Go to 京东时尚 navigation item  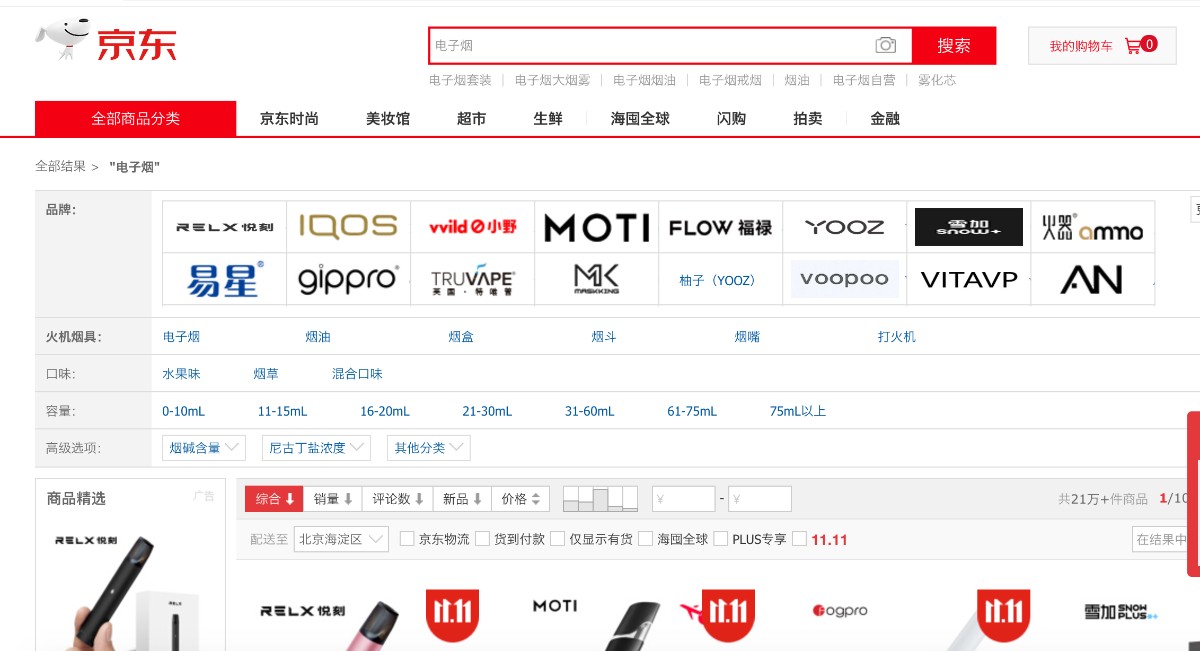(x=289, y=118)
